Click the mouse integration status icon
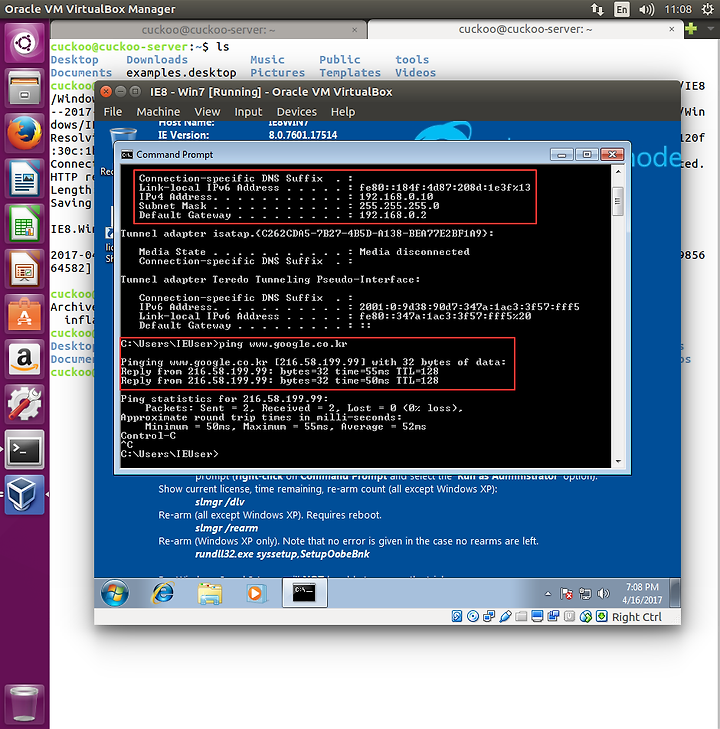Viewport: 720px width, 729px height. click(x=586, y=616)
